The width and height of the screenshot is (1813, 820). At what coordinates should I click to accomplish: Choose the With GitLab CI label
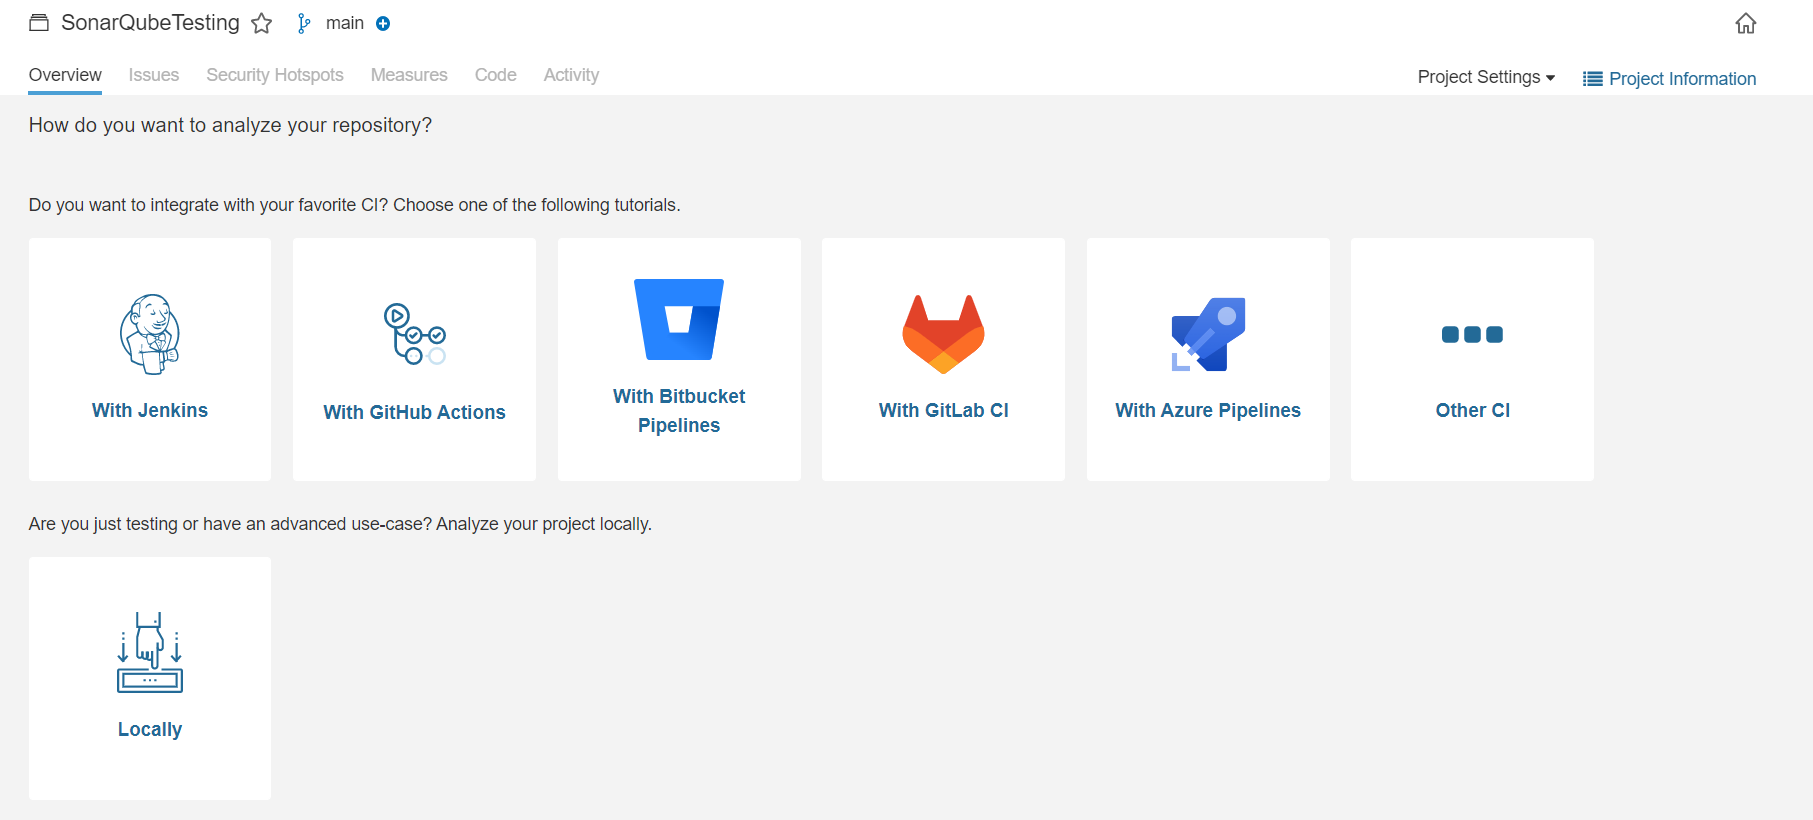943,410
